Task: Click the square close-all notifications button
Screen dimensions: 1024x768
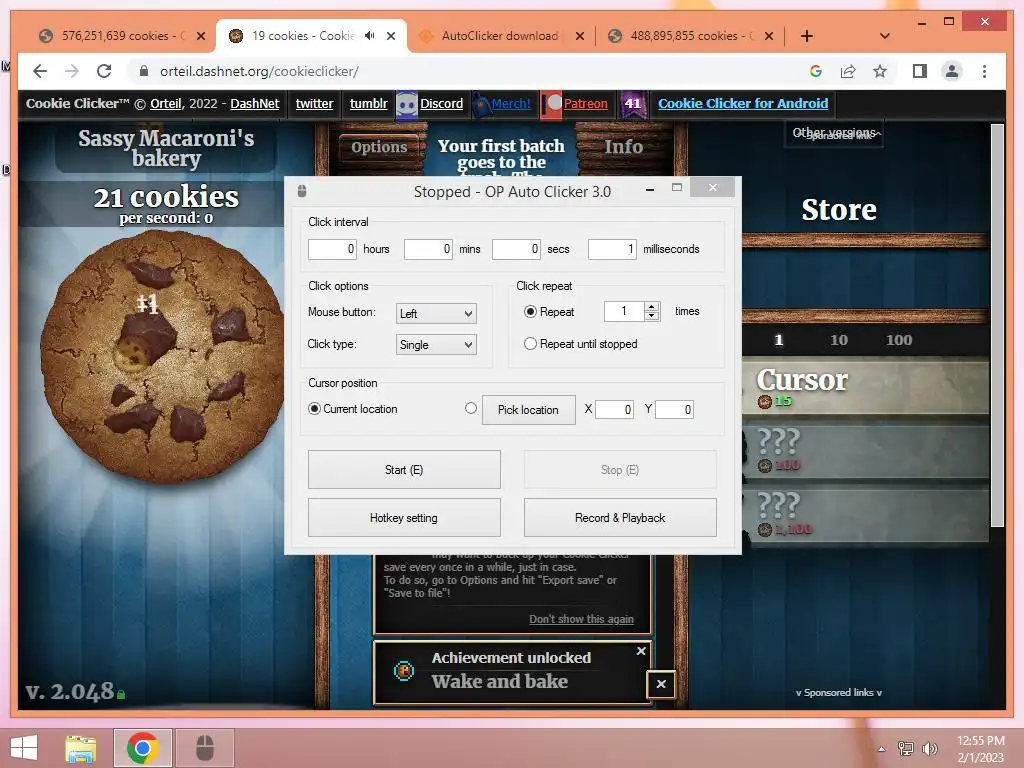Action: pyautogui.click(x=661, y=684)
